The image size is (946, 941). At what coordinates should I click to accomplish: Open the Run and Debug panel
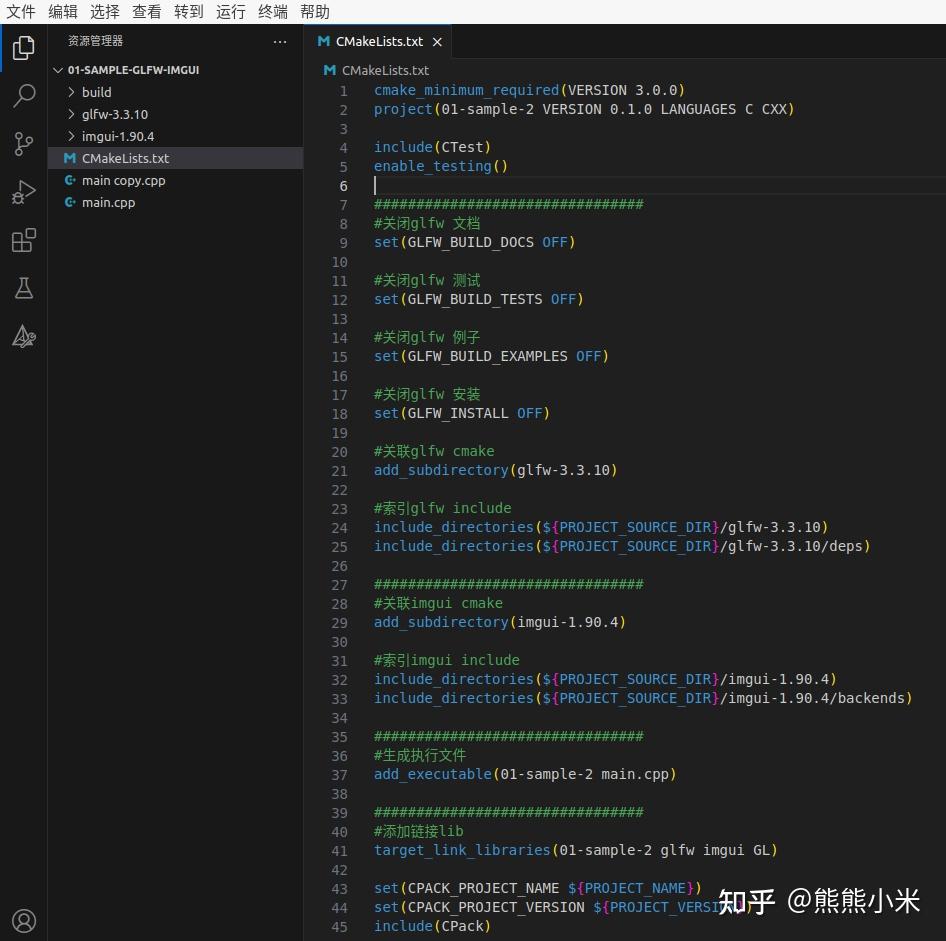click(24, 191)
